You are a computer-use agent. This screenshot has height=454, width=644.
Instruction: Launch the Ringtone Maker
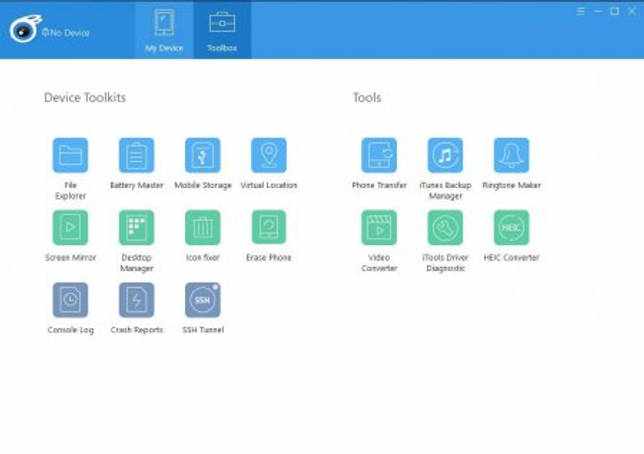[x=511, y=155]
